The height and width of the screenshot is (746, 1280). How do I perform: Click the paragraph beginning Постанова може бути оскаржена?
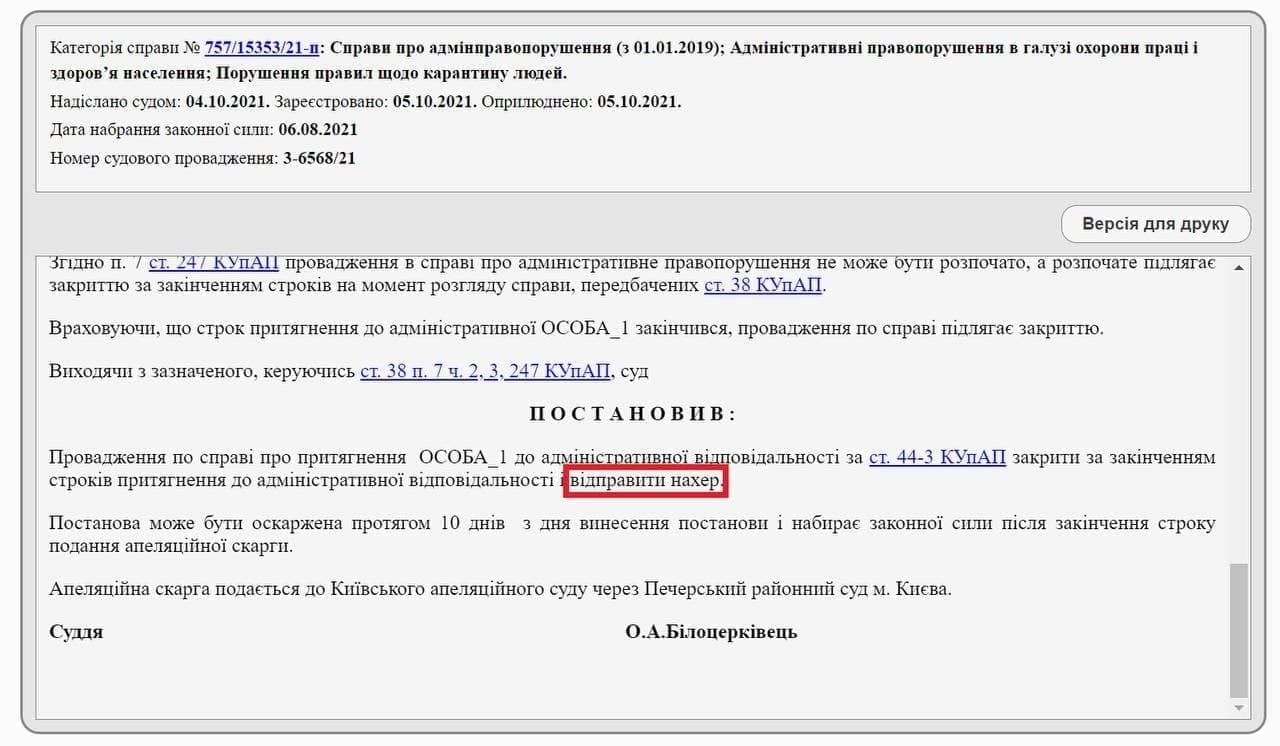click(x=632, y=534)
